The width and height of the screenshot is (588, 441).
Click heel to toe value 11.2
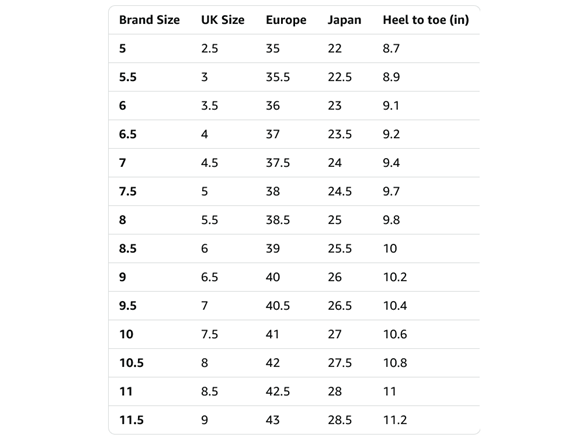pos(395,420)
